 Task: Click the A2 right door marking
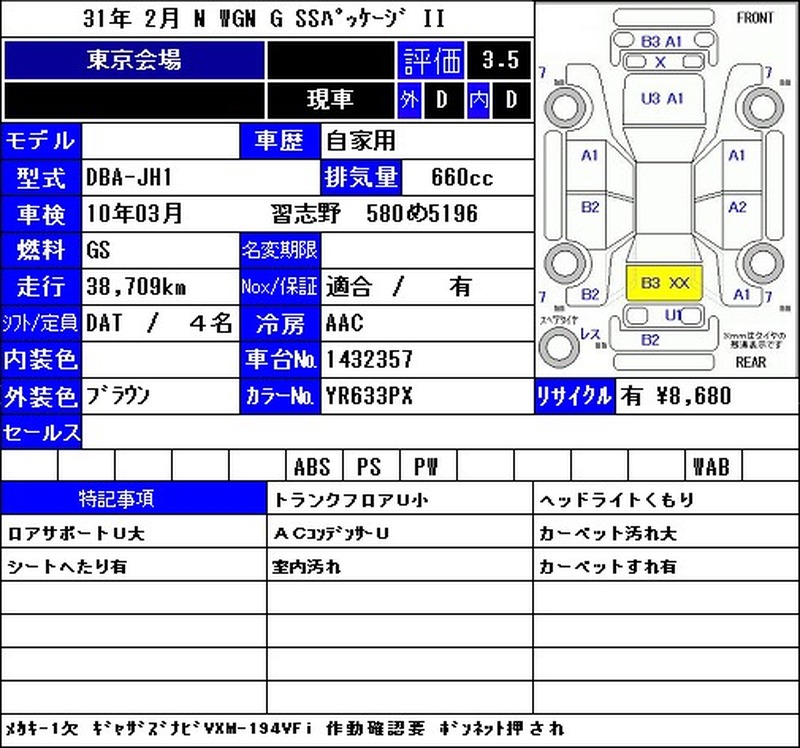[x=737, y=207]
